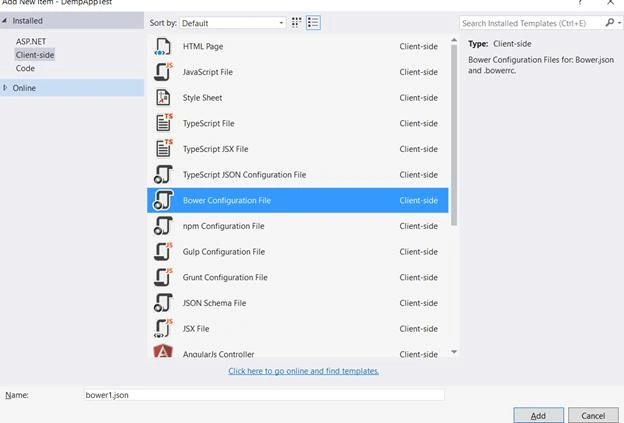Select Bower Configuration File text
The width and height of the screenshot is (624, 423).
(226, 200)
